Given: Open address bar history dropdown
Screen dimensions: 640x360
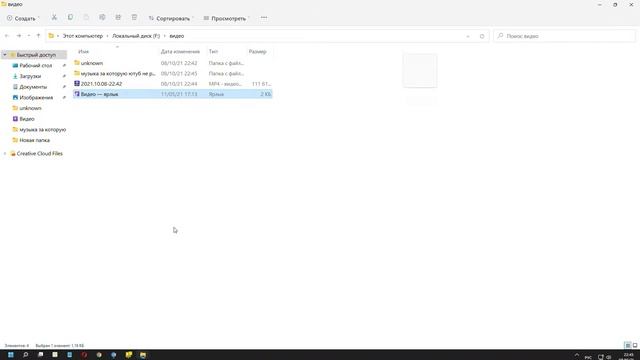Looking at the screenshot, I should coord(468,36).
